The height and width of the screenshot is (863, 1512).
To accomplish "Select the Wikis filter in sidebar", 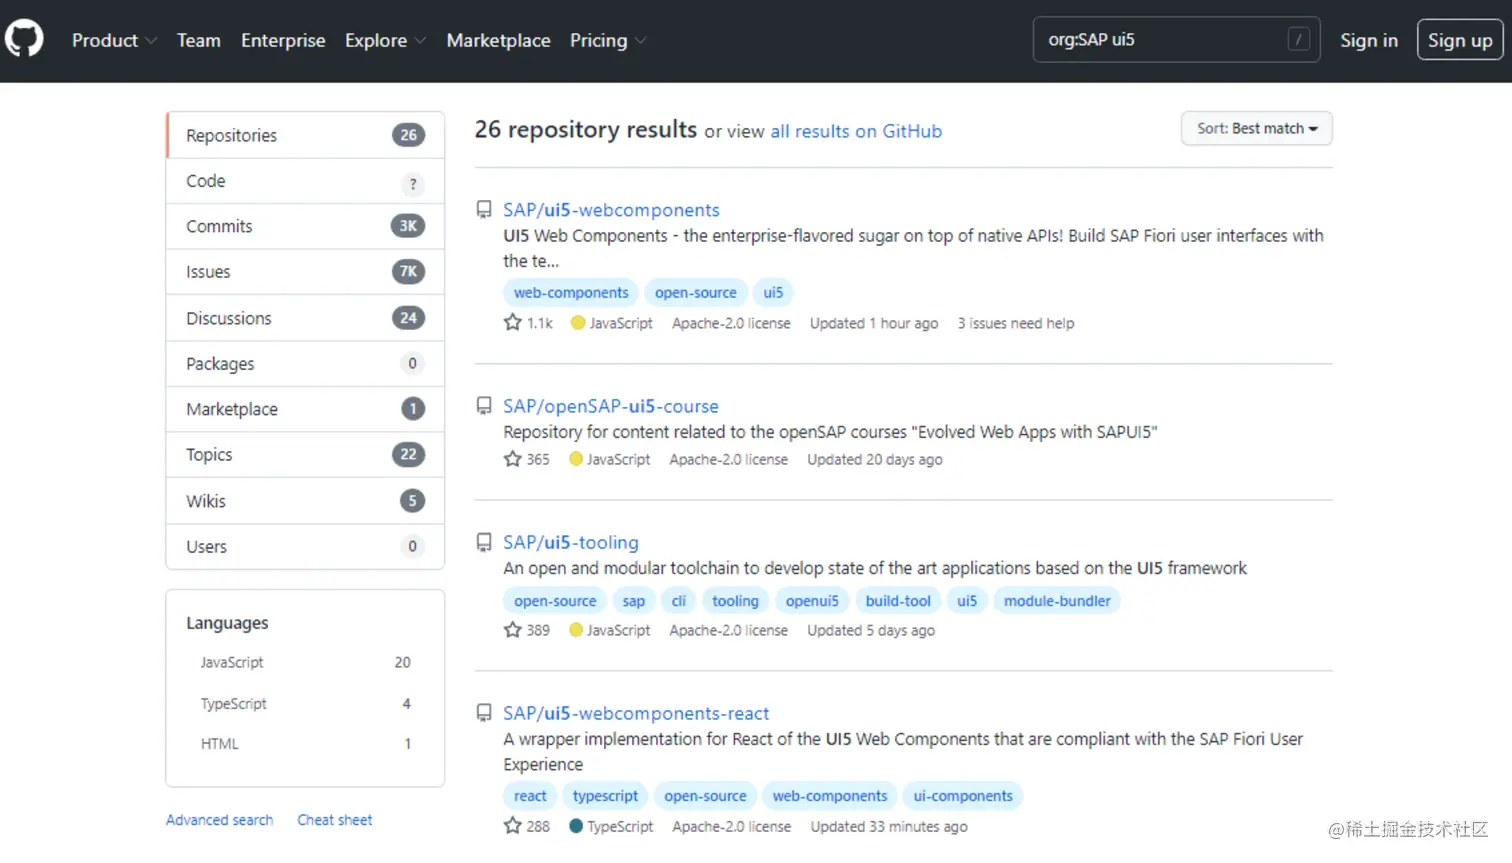I will point(305,501).
